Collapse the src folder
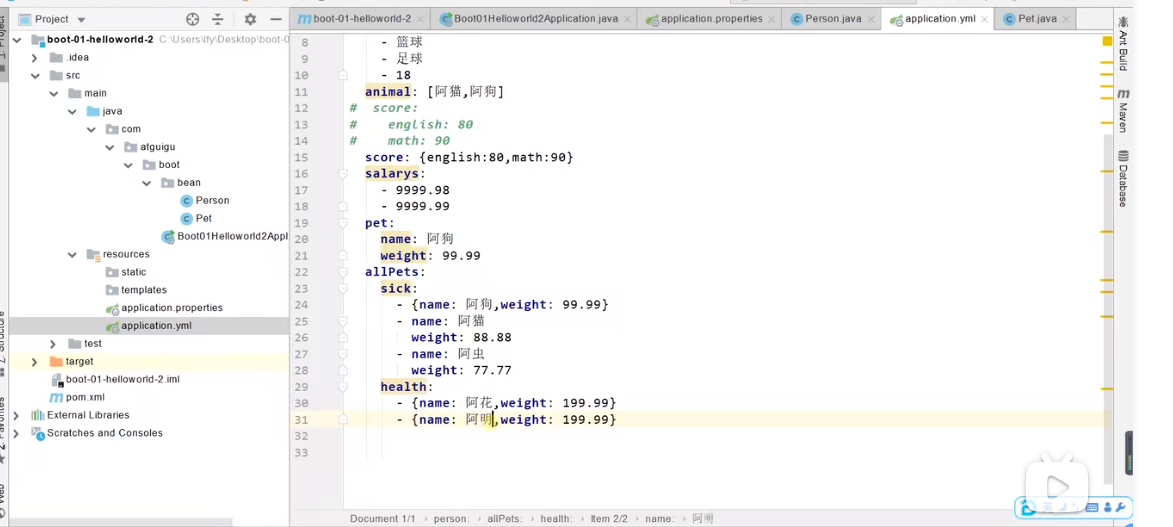This screenshot has height=527, width=1173. point(34,76)
